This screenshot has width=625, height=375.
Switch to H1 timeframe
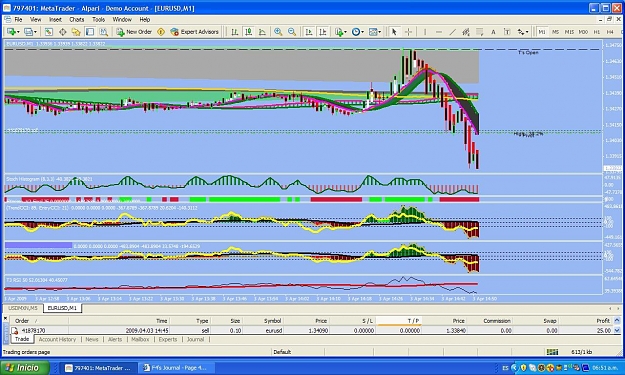pos(597,32)
